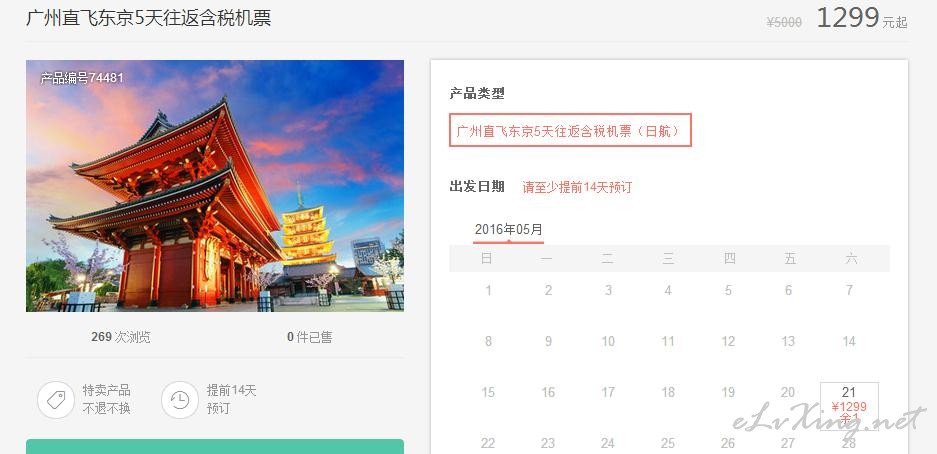Click the 0 件已售 sold count

pos(310,337)
